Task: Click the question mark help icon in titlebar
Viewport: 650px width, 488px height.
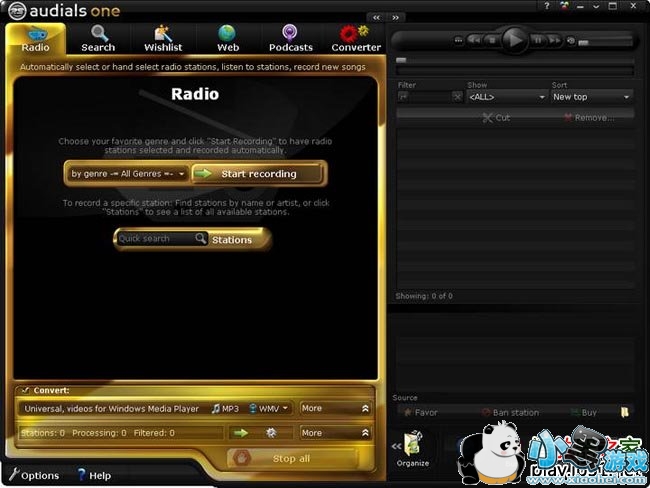Action: coord(547,6)
